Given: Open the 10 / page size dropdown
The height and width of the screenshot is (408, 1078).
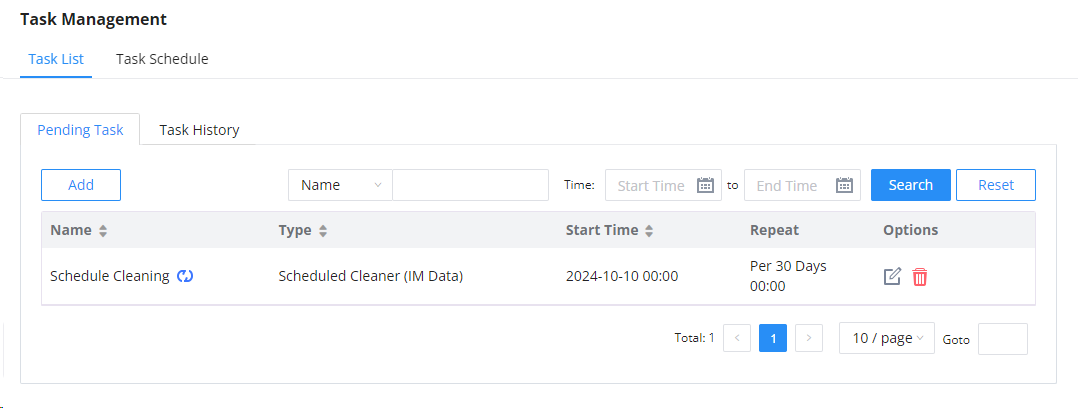Looking at the screenshot, I should coord(887,338).
